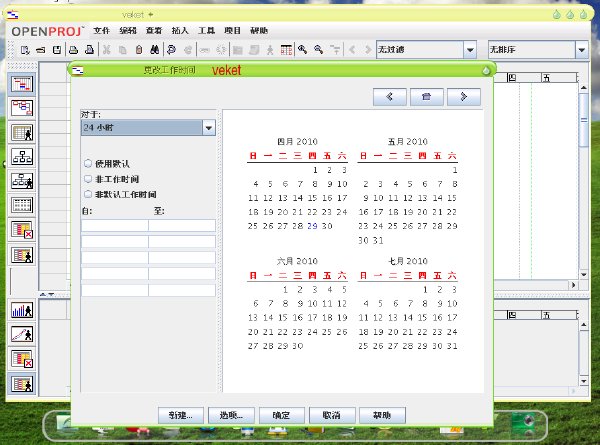
Task: Open the RBS chart view in sidebar
Action: pyautogui.click(x=22, y=181)
